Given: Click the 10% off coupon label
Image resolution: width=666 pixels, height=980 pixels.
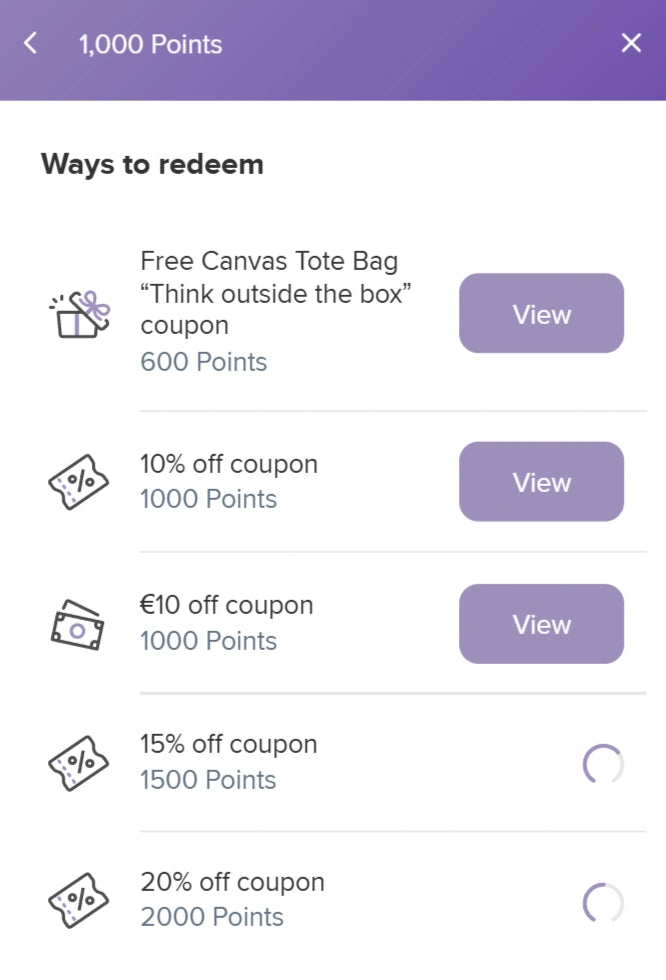Looking at the screenshot, I should pos(229,464).
